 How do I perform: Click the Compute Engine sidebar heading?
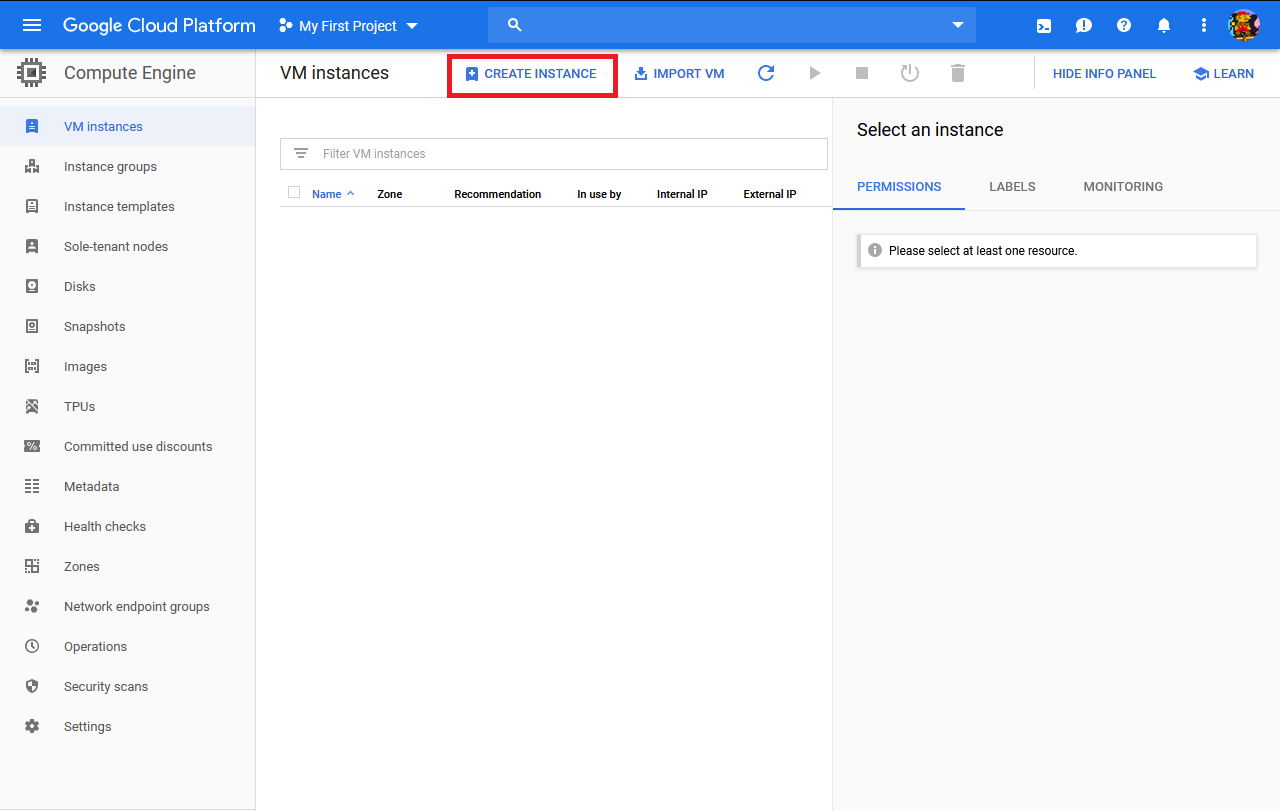pos(130,73)
